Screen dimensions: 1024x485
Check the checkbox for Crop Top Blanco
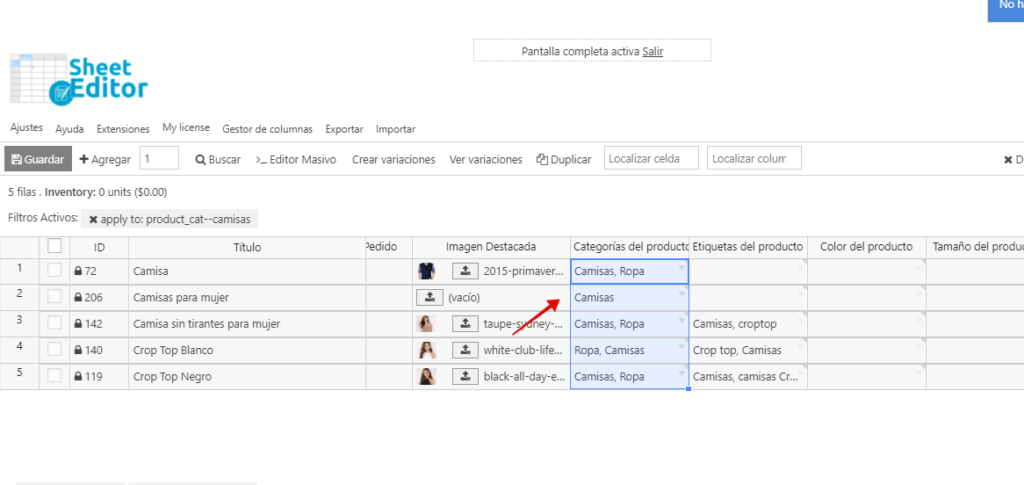[x=55, y=349]
